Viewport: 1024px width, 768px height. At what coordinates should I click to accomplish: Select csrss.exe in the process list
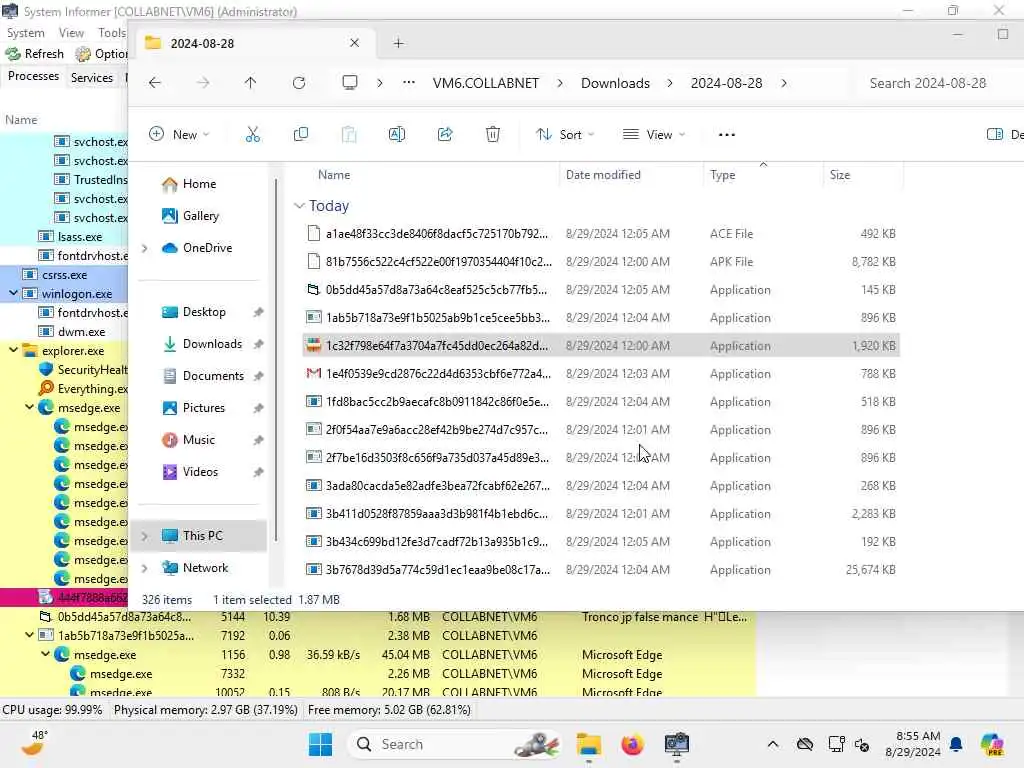(64, 274)
